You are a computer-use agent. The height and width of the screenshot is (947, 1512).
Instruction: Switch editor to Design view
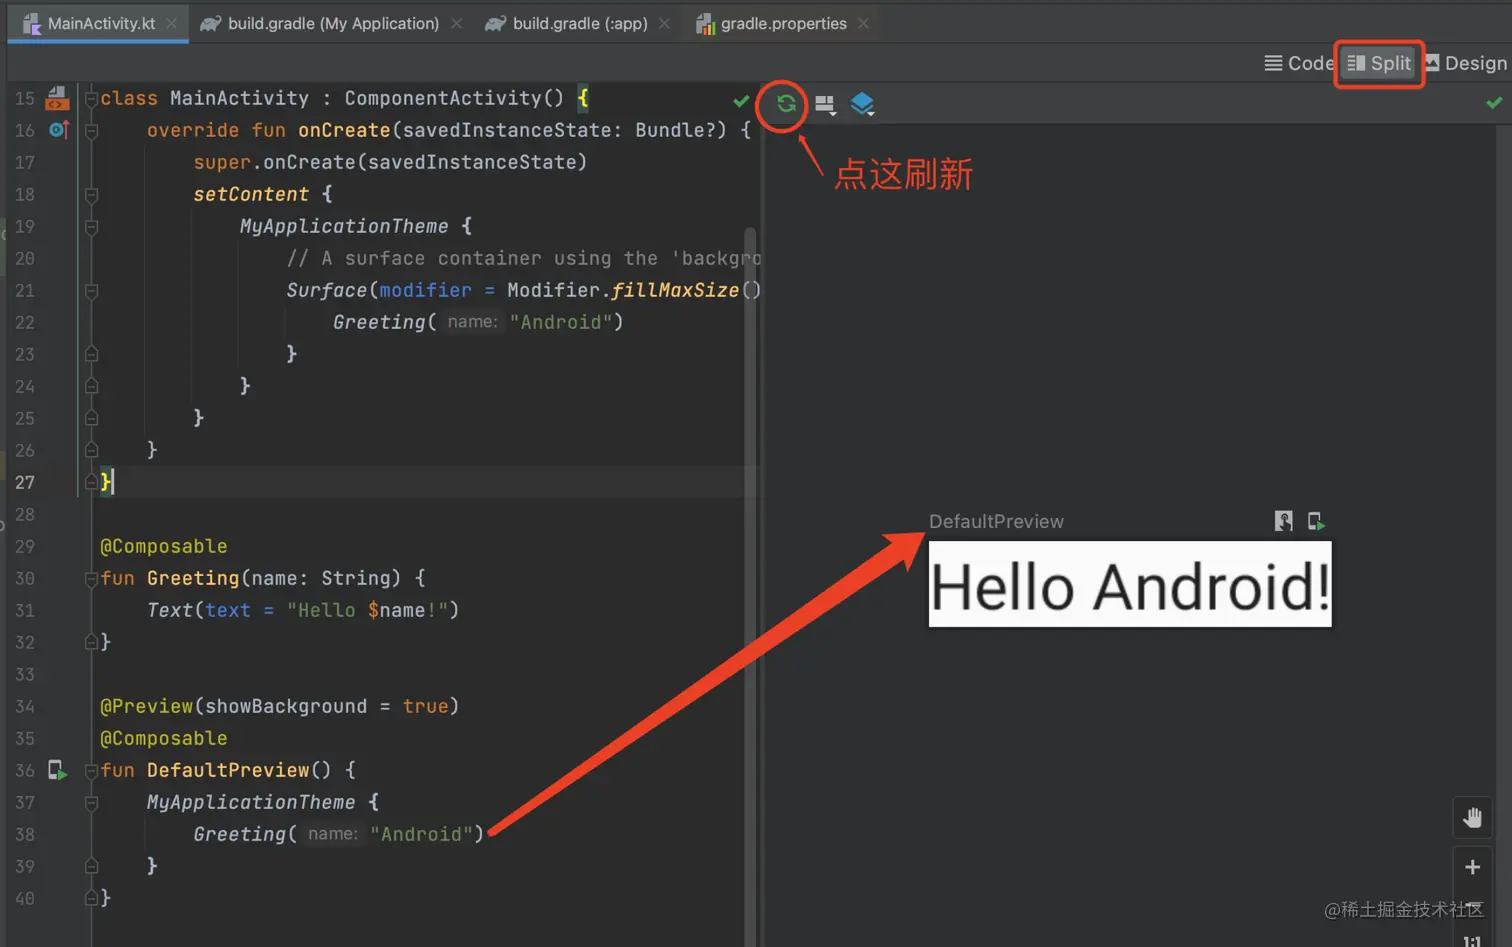[1466, 63]
